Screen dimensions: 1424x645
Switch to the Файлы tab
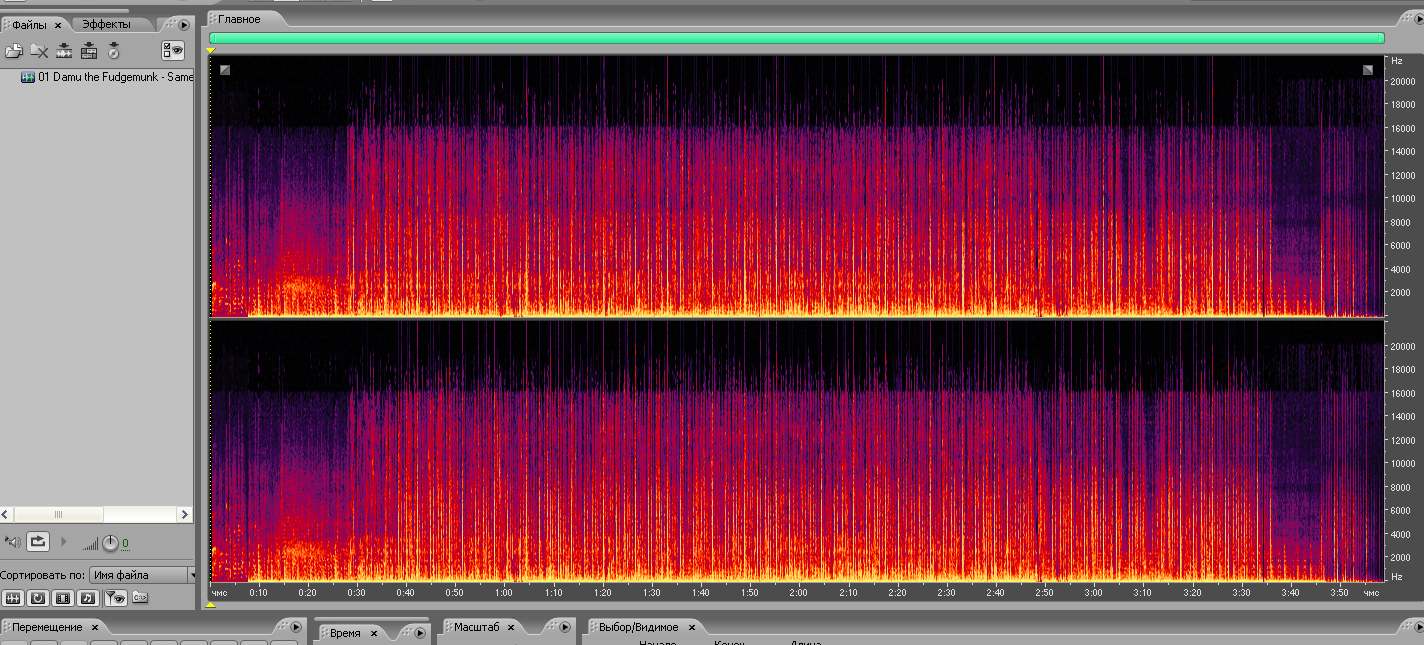click(29, 24)
